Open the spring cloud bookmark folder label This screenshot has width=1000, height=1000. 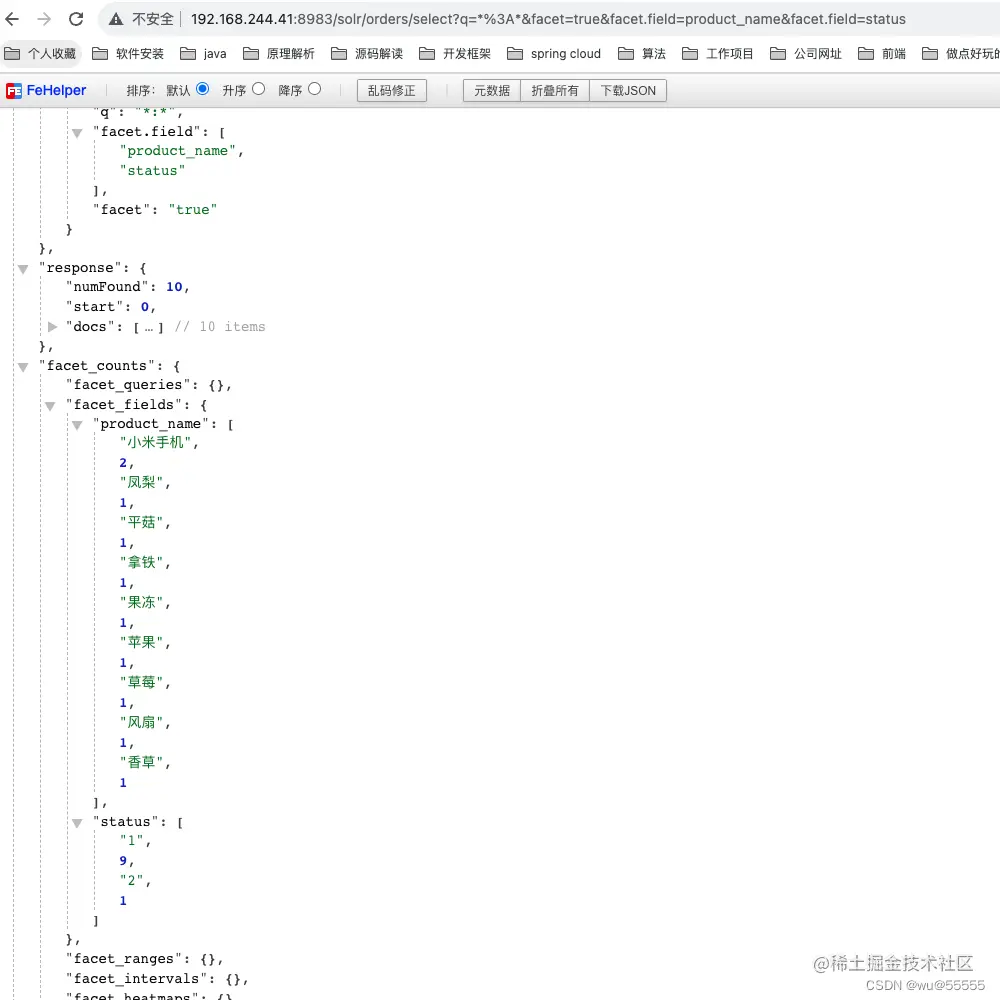pyautogui.click(x=566, y=54)
